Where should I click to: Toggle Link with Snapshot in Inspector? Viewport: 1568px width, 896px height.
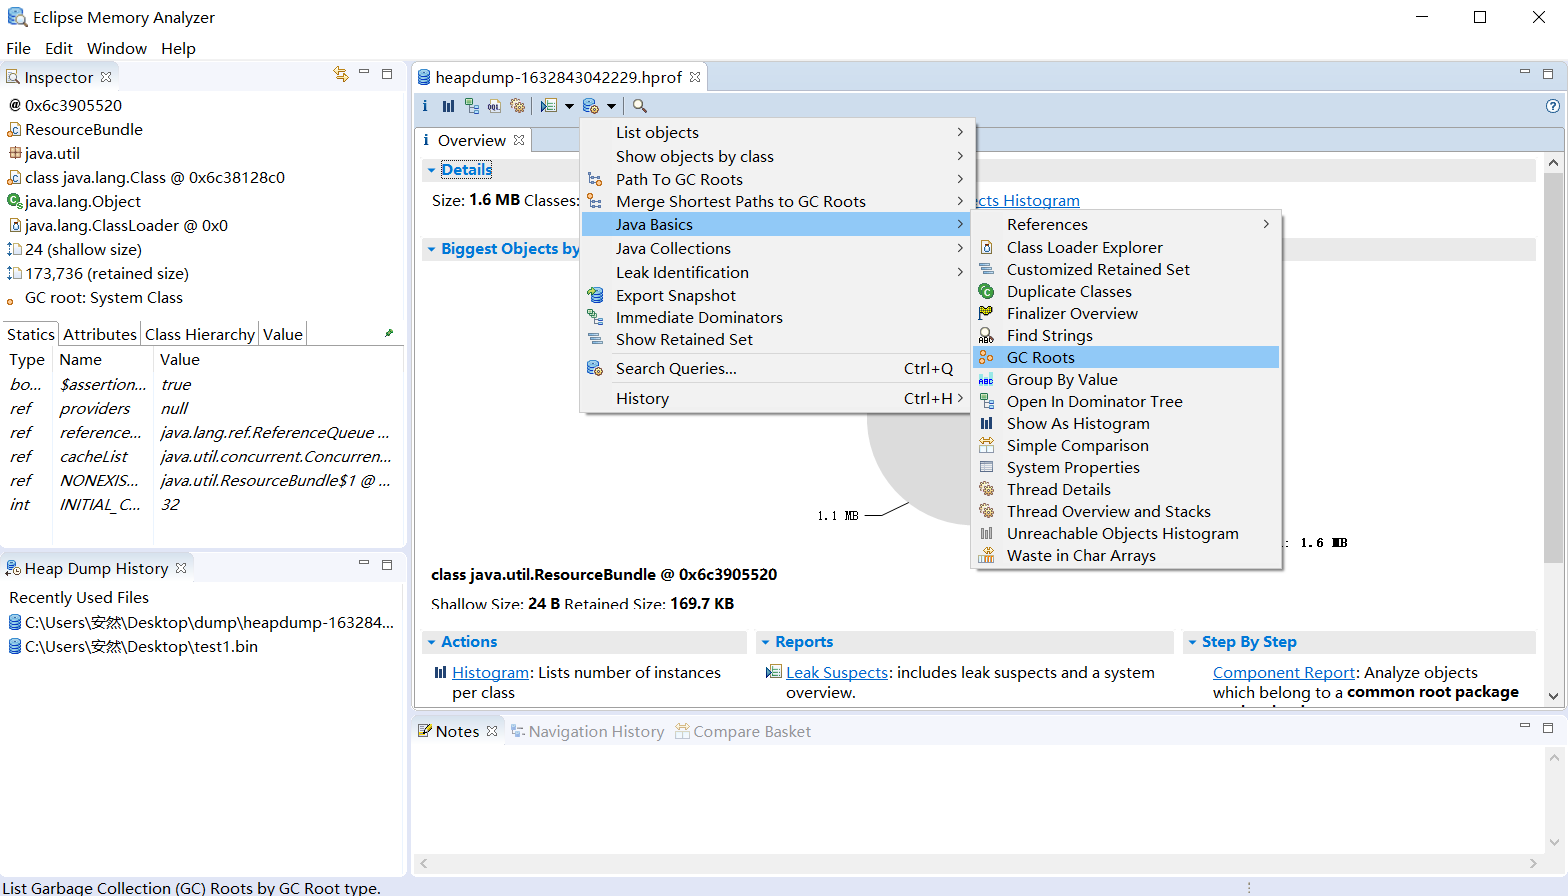pyautogui.click(x=341, y=74)
